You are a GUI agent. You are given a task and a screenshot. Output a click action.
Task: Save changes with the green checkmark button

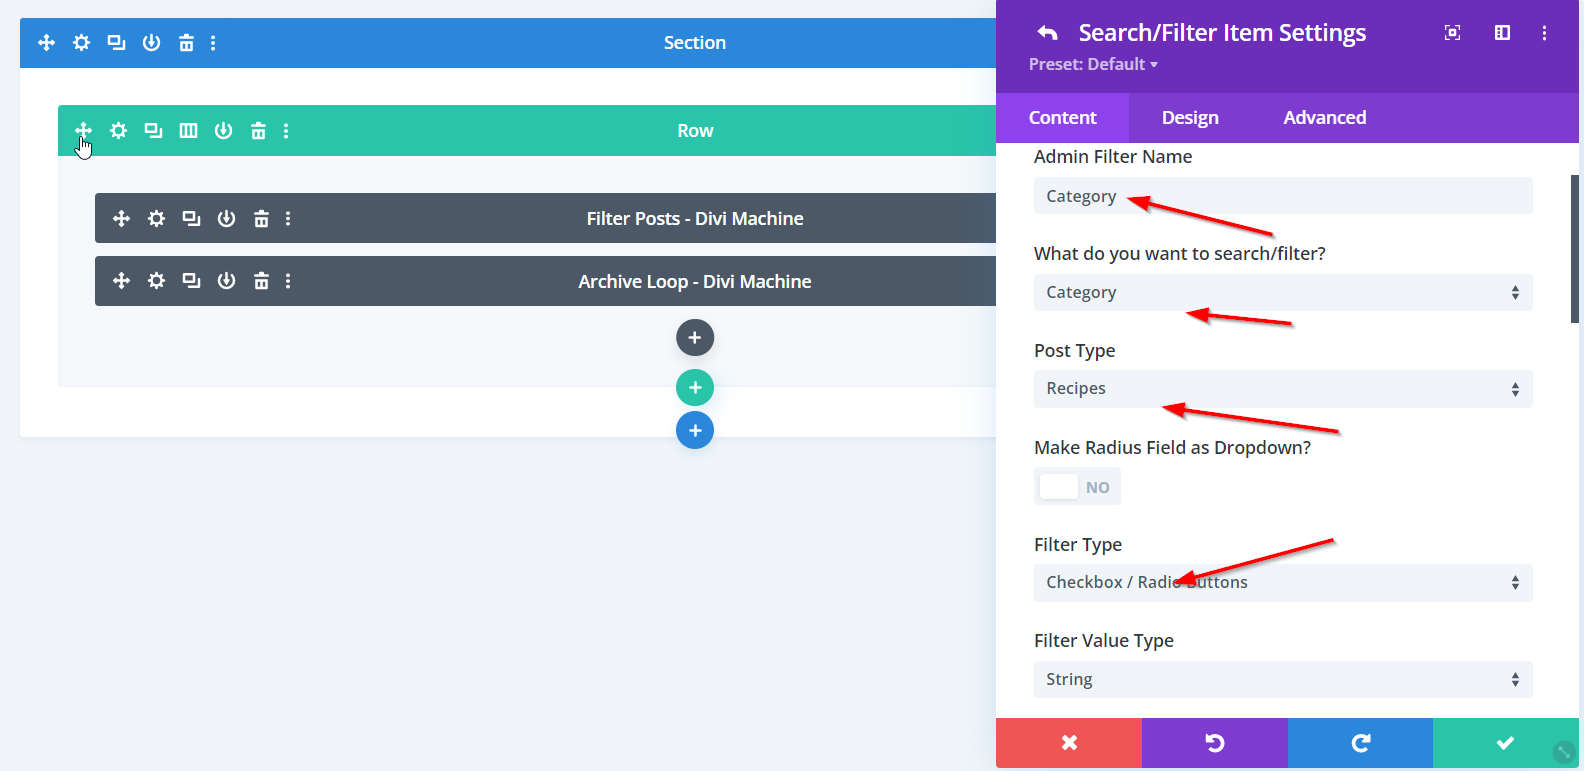tap(1505, 743)
